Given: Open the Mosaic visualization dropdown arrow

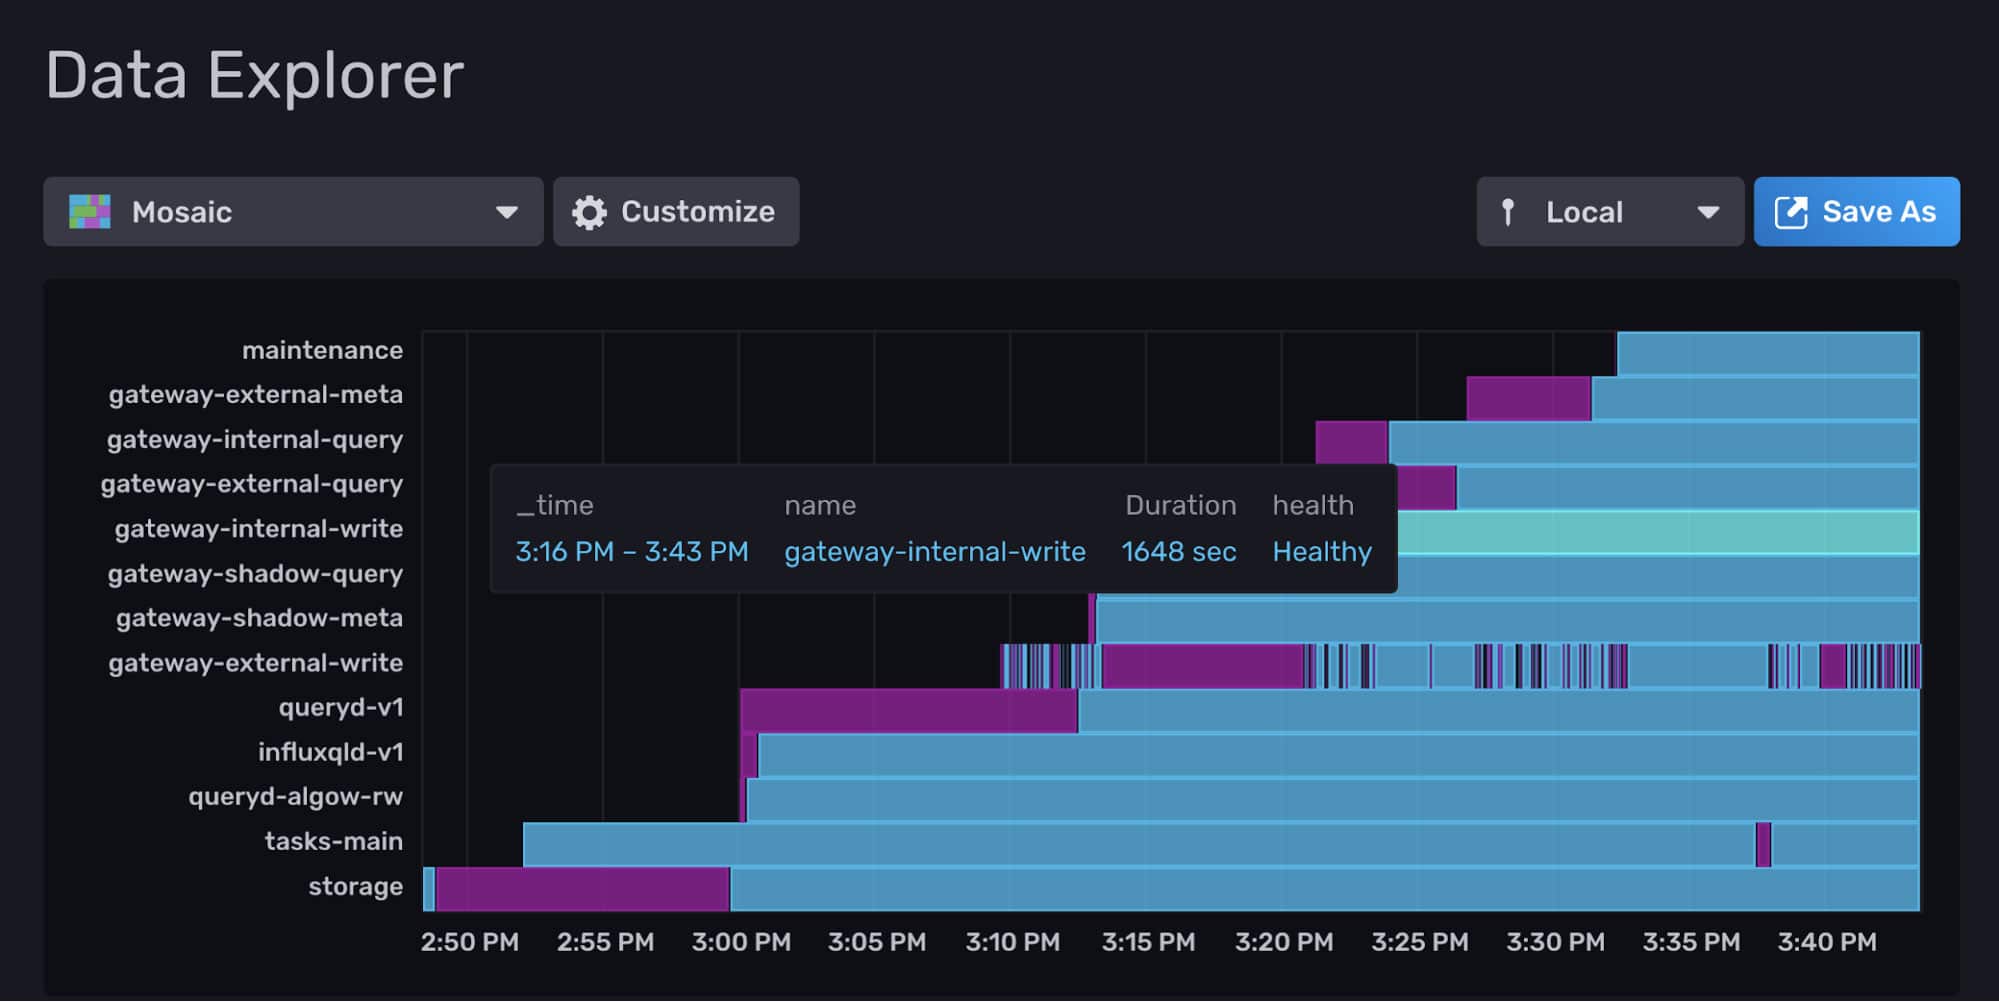Looking at the screenshot, I should tap(507, 212).
